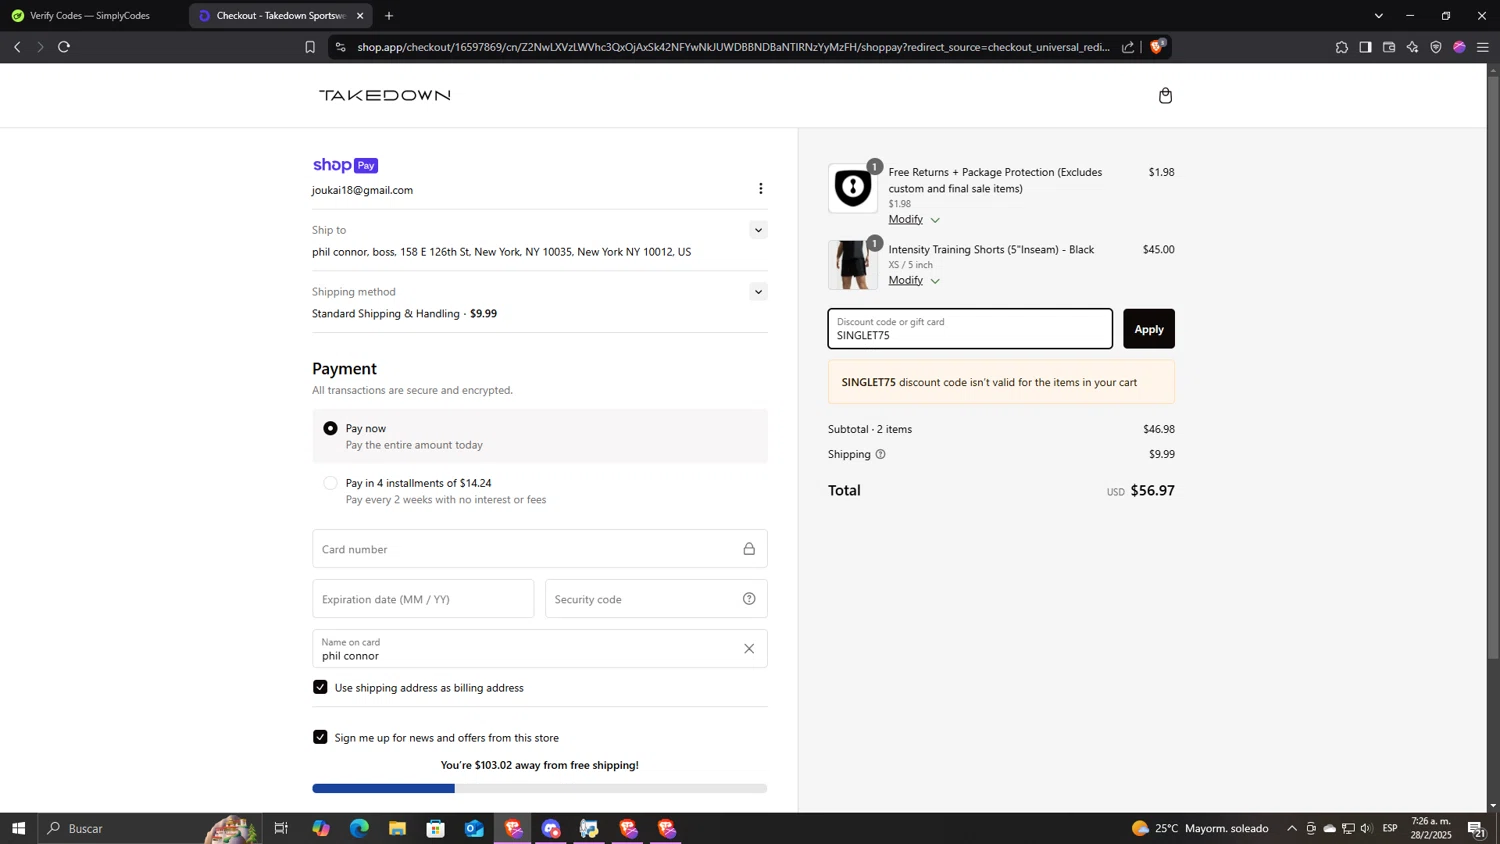This screenshot has height=844, width=1500.
Task: Toggle the browser sidebar panel icon
Action: (1365, 47)
